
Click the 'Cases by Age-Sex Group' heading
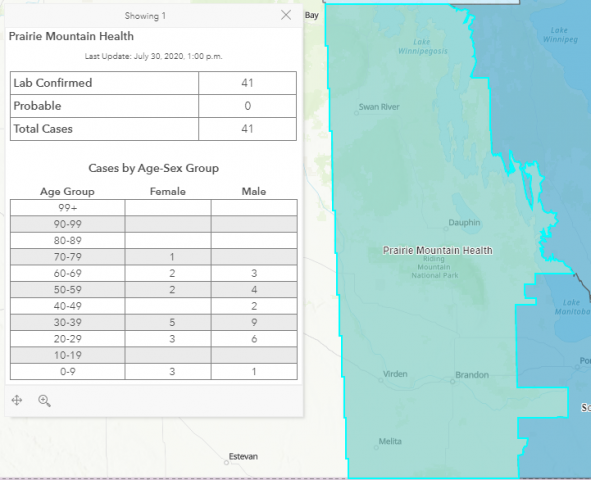click(153, 168)
